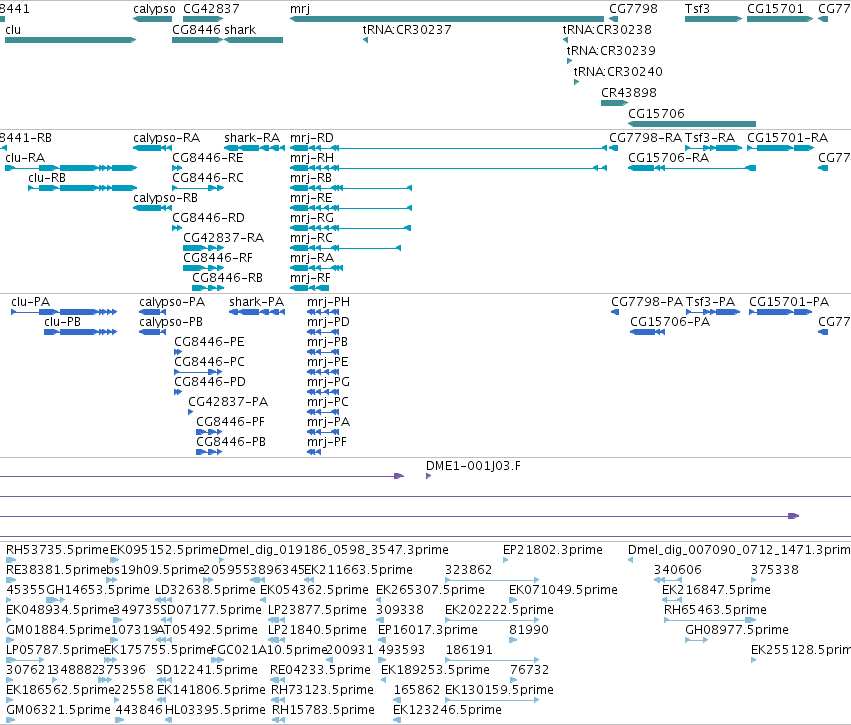Select the Tsf3-PA protein label
The width and height of the screenshot is (851, 725).
pyautogui.click(x=710, y=302)
